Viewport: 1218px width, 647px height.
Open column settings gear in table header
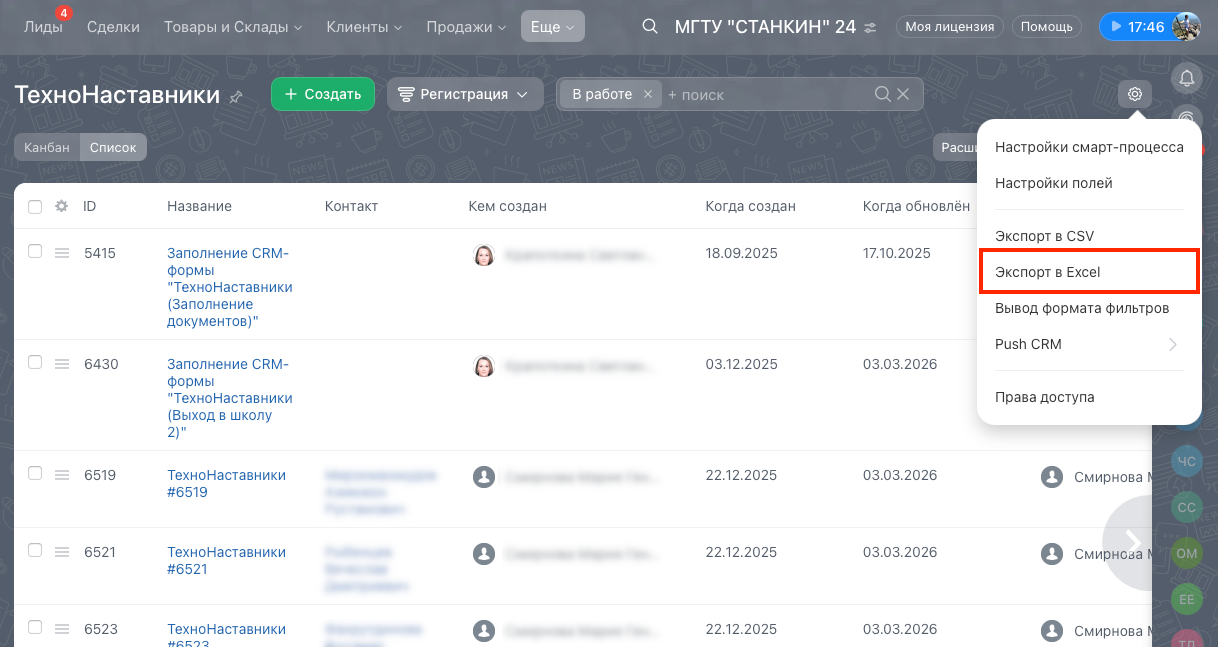61,206
